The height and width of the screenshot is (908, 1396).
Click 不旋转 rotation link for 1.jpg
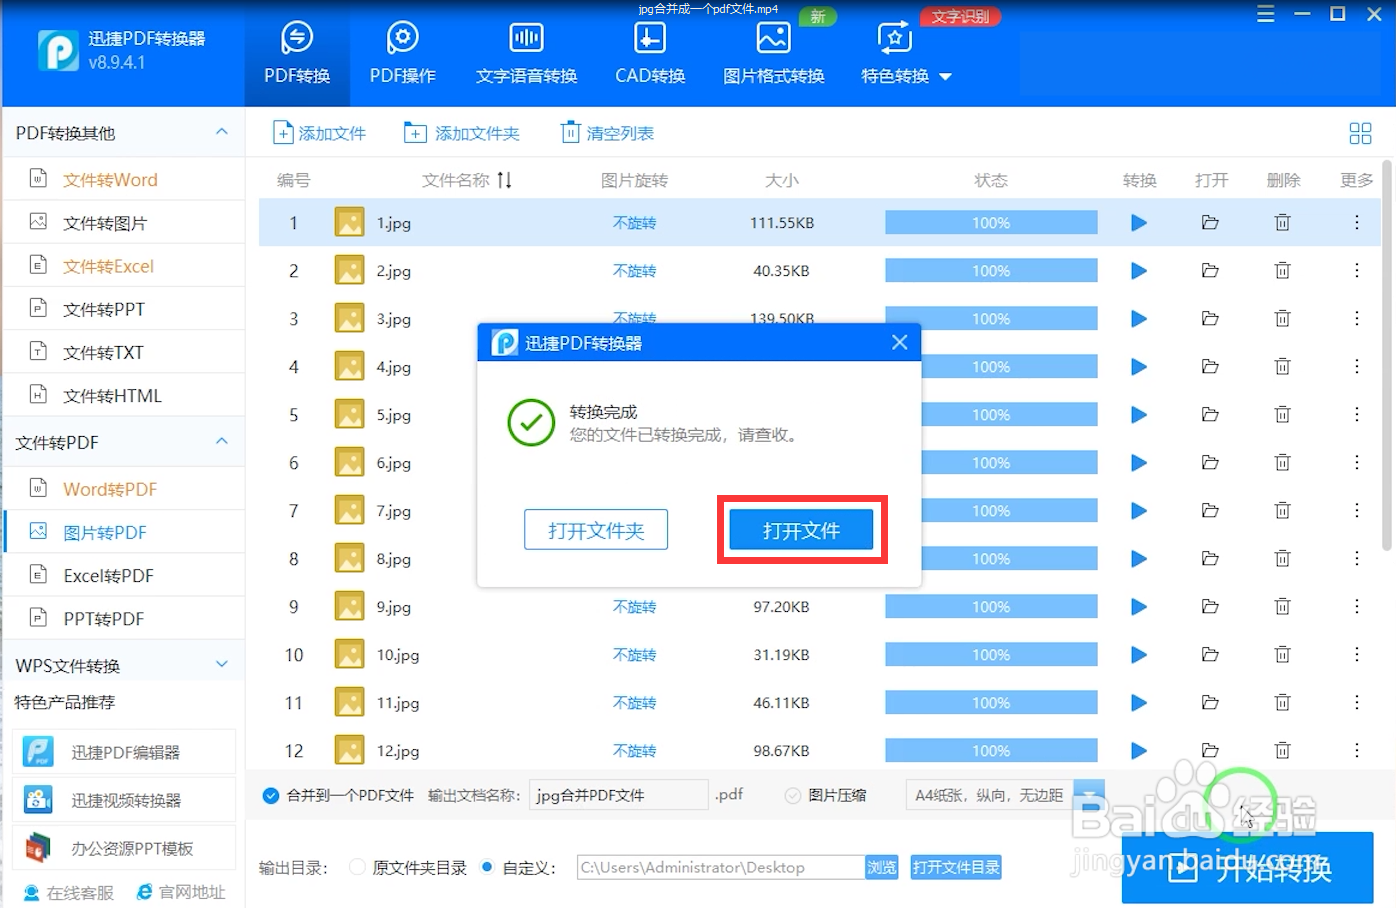pos(634,223)
